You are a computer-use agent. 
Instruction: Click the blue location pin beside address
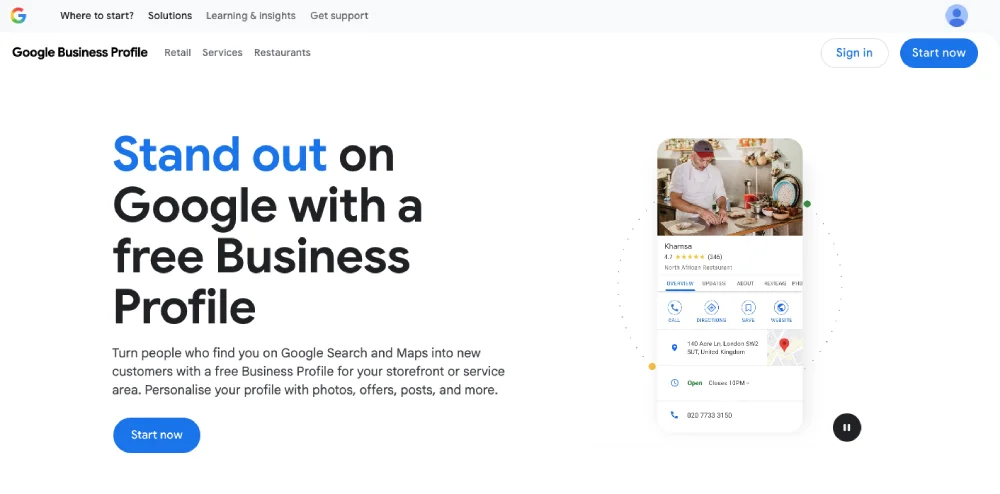click(x=674, y=347)
